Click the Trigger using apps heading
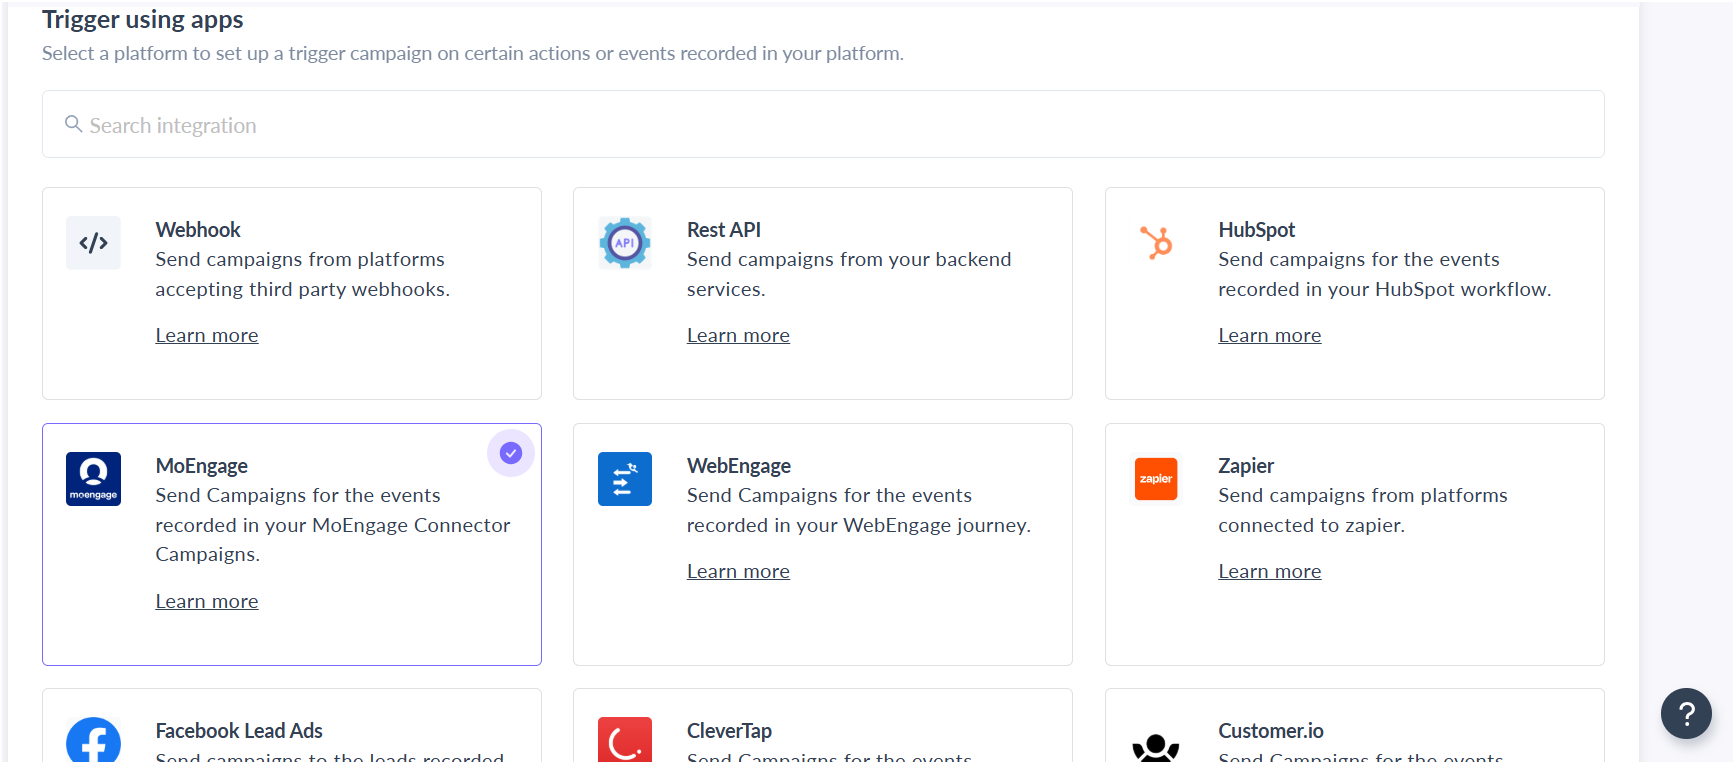Image resolution: width=1735 pixels, height=764 pixels. tap(143, 20)
